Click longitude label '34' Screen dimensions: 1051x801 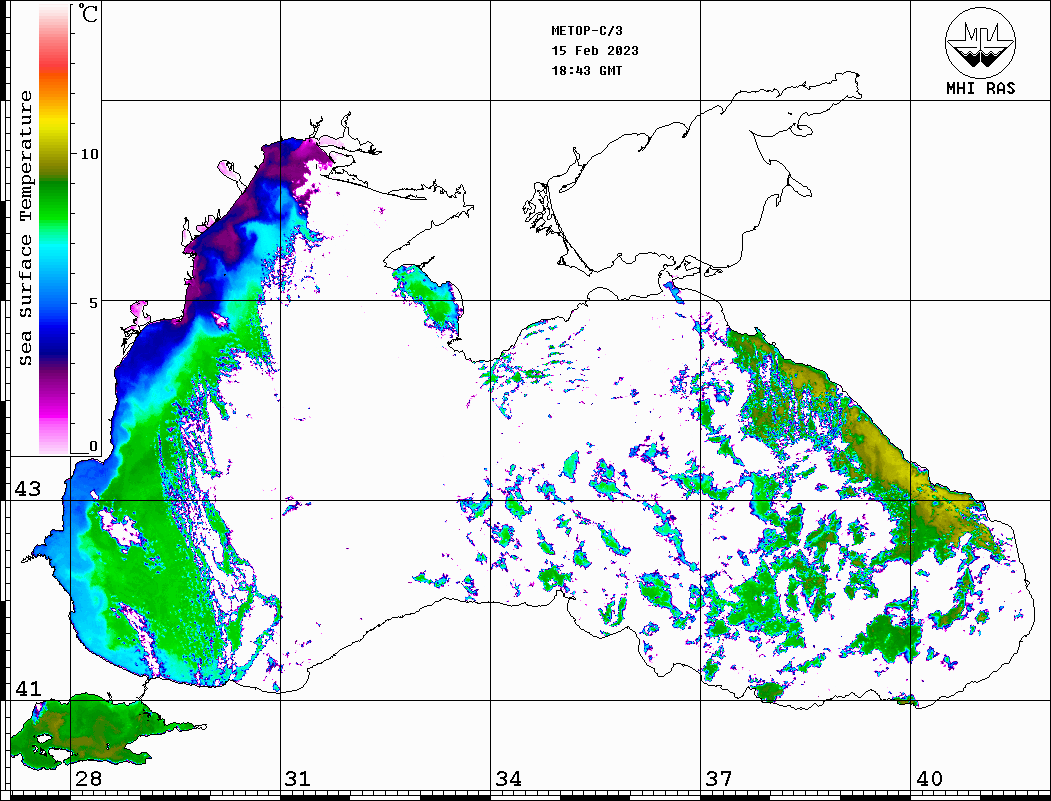pyautogui.click(x=509, y=779)
